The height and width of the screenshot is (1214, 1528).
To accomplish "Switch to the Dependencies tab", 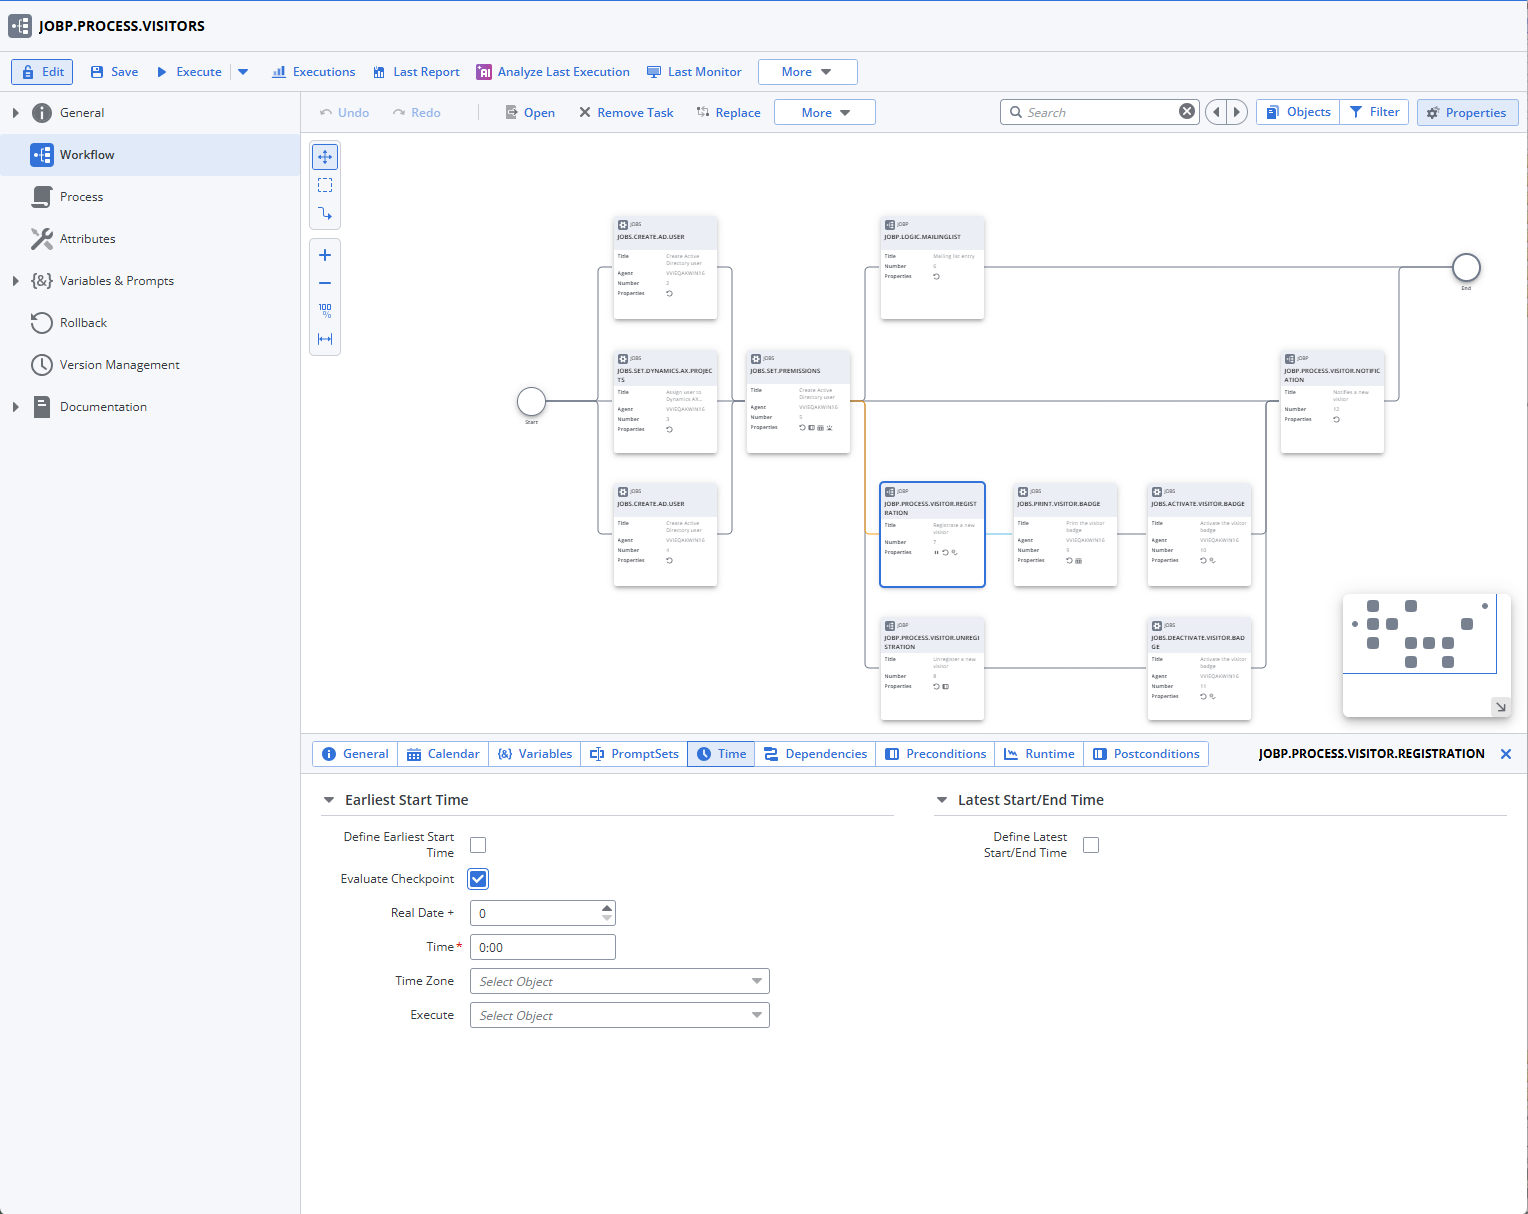I will coord(815,754).
